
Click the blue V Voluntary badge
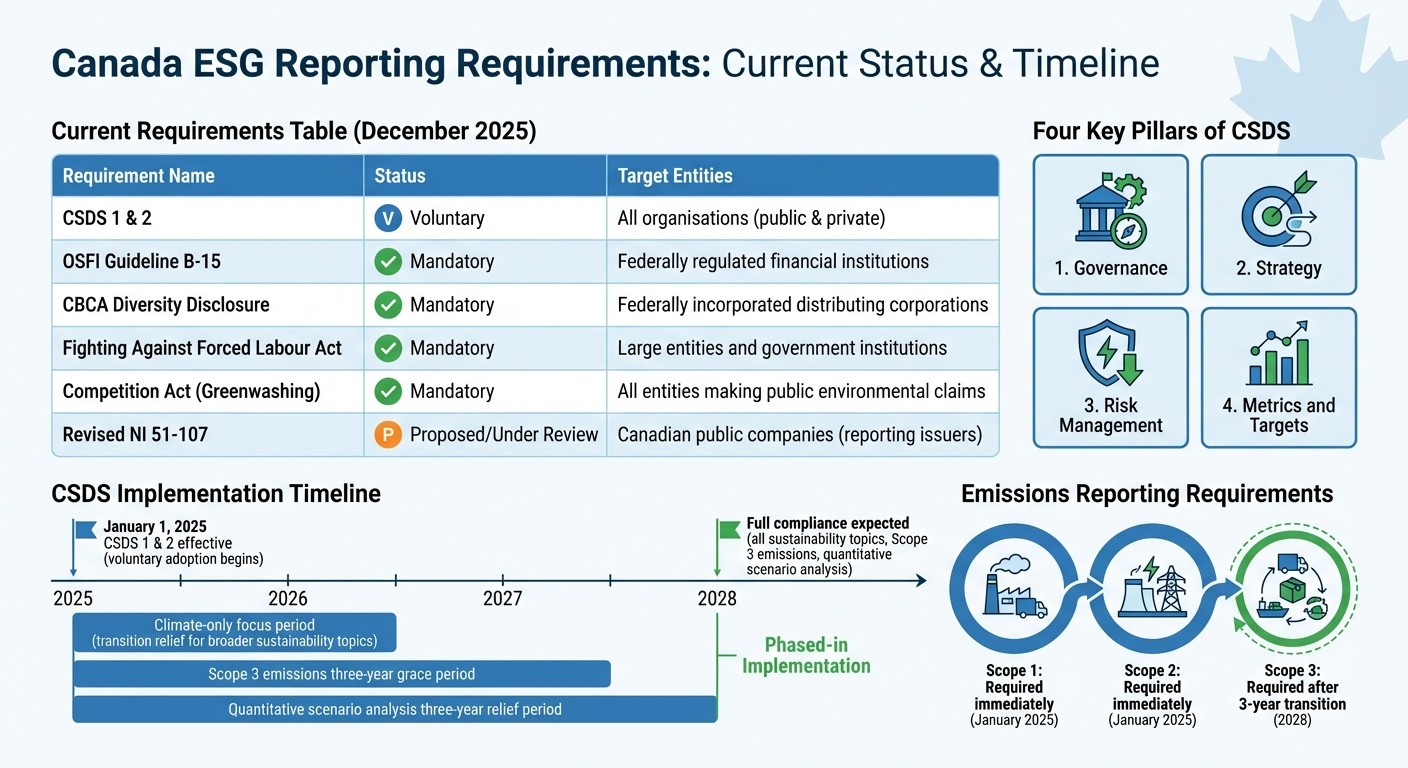point(387,218)
